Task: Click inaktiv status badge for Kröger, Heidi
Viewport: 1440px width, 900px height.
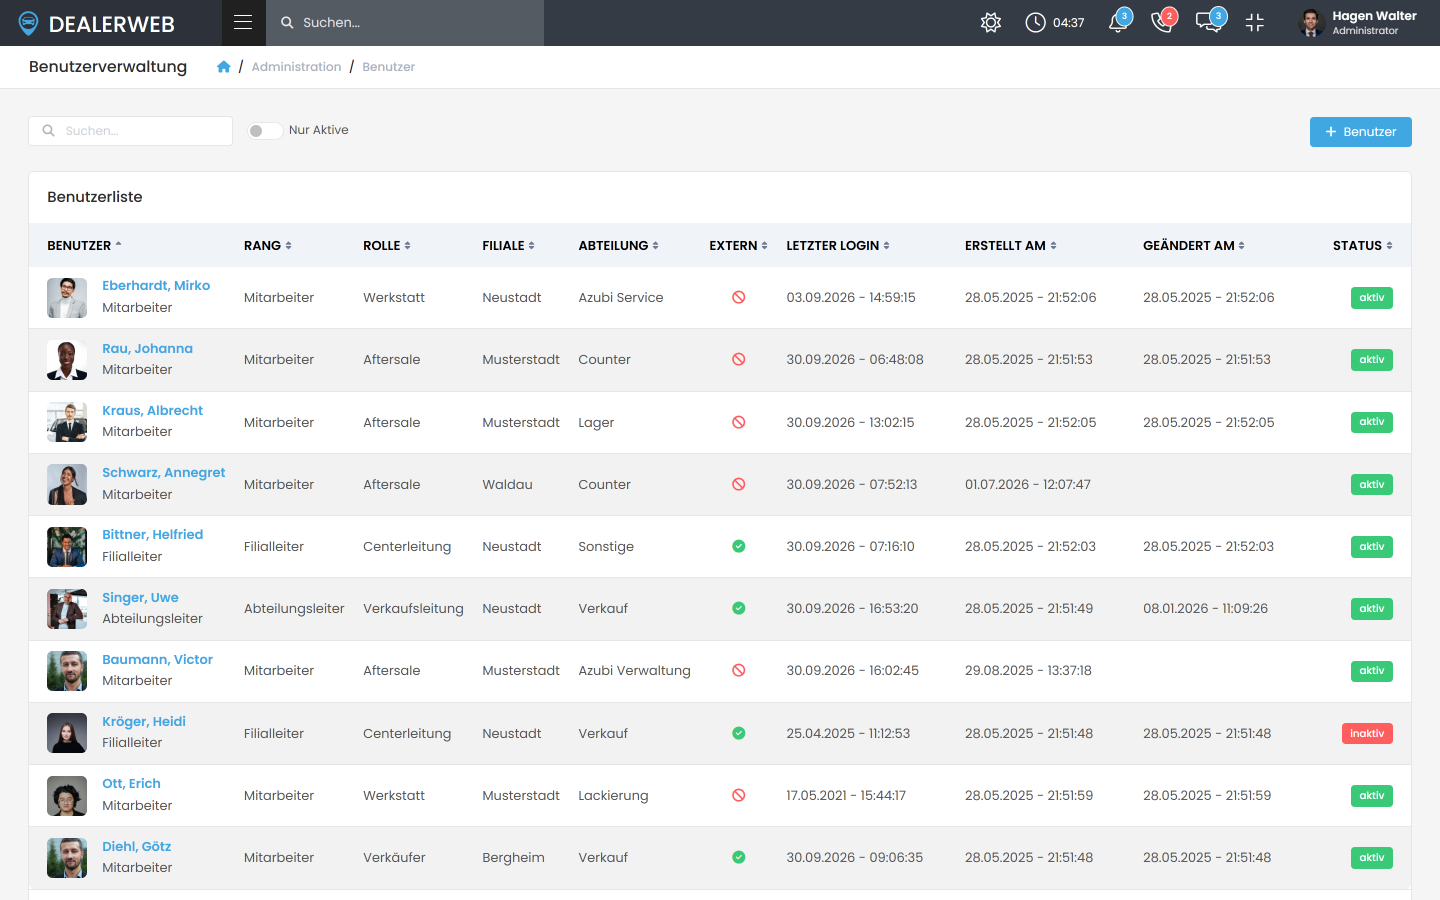Action: [x=1367, y=734]
